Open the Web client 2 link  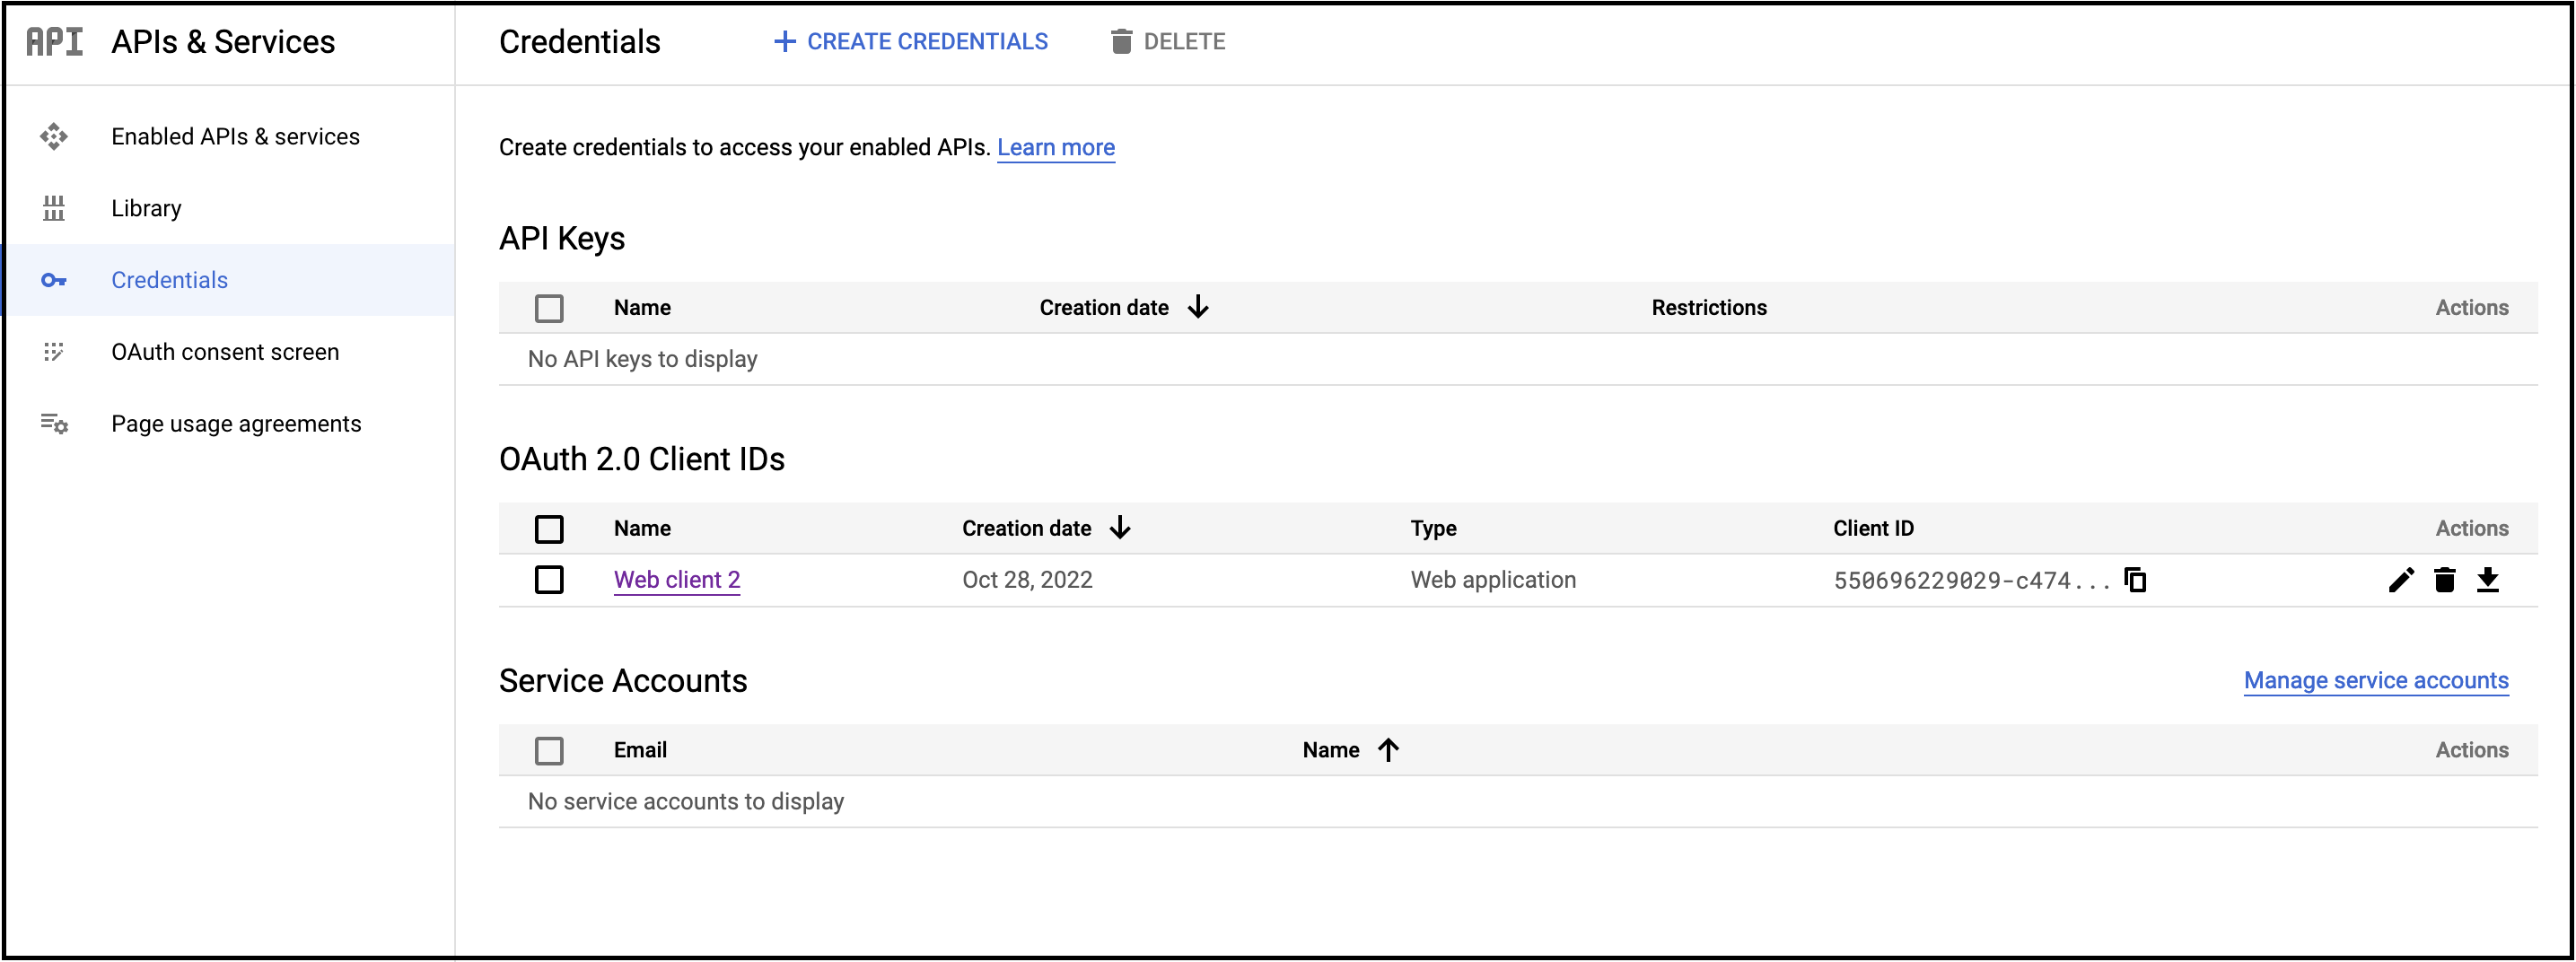click(677, 580)
